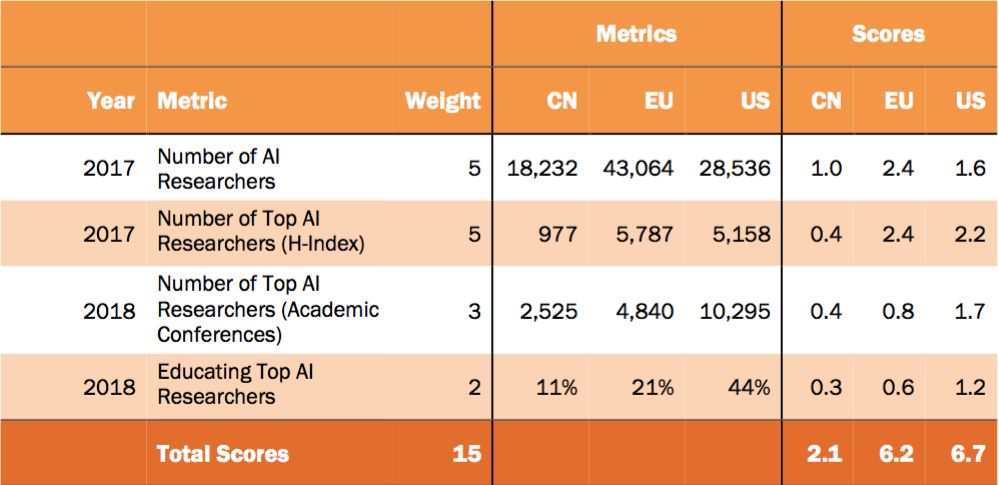The width and height of the screenshot is (999, 485).
Task: Select the Number of AI Researchers row label
Action: click(x=216, y=168)
